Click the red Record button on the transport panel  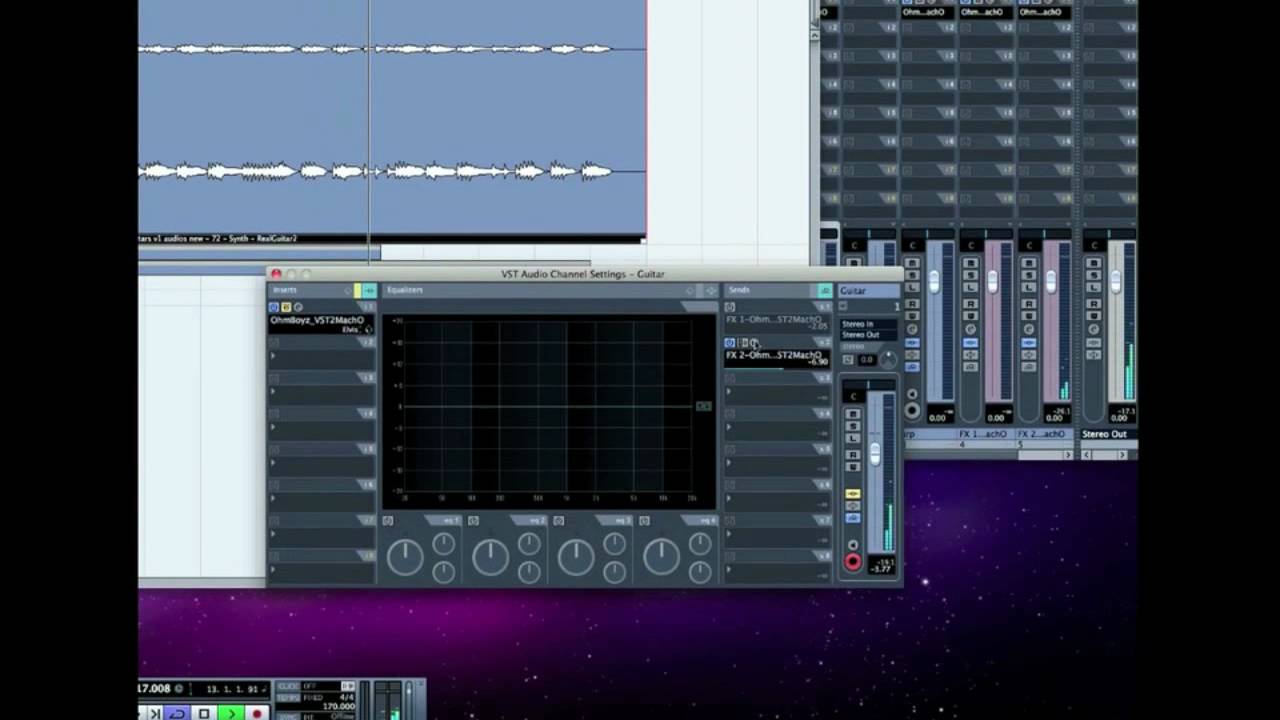click(257, 713)
